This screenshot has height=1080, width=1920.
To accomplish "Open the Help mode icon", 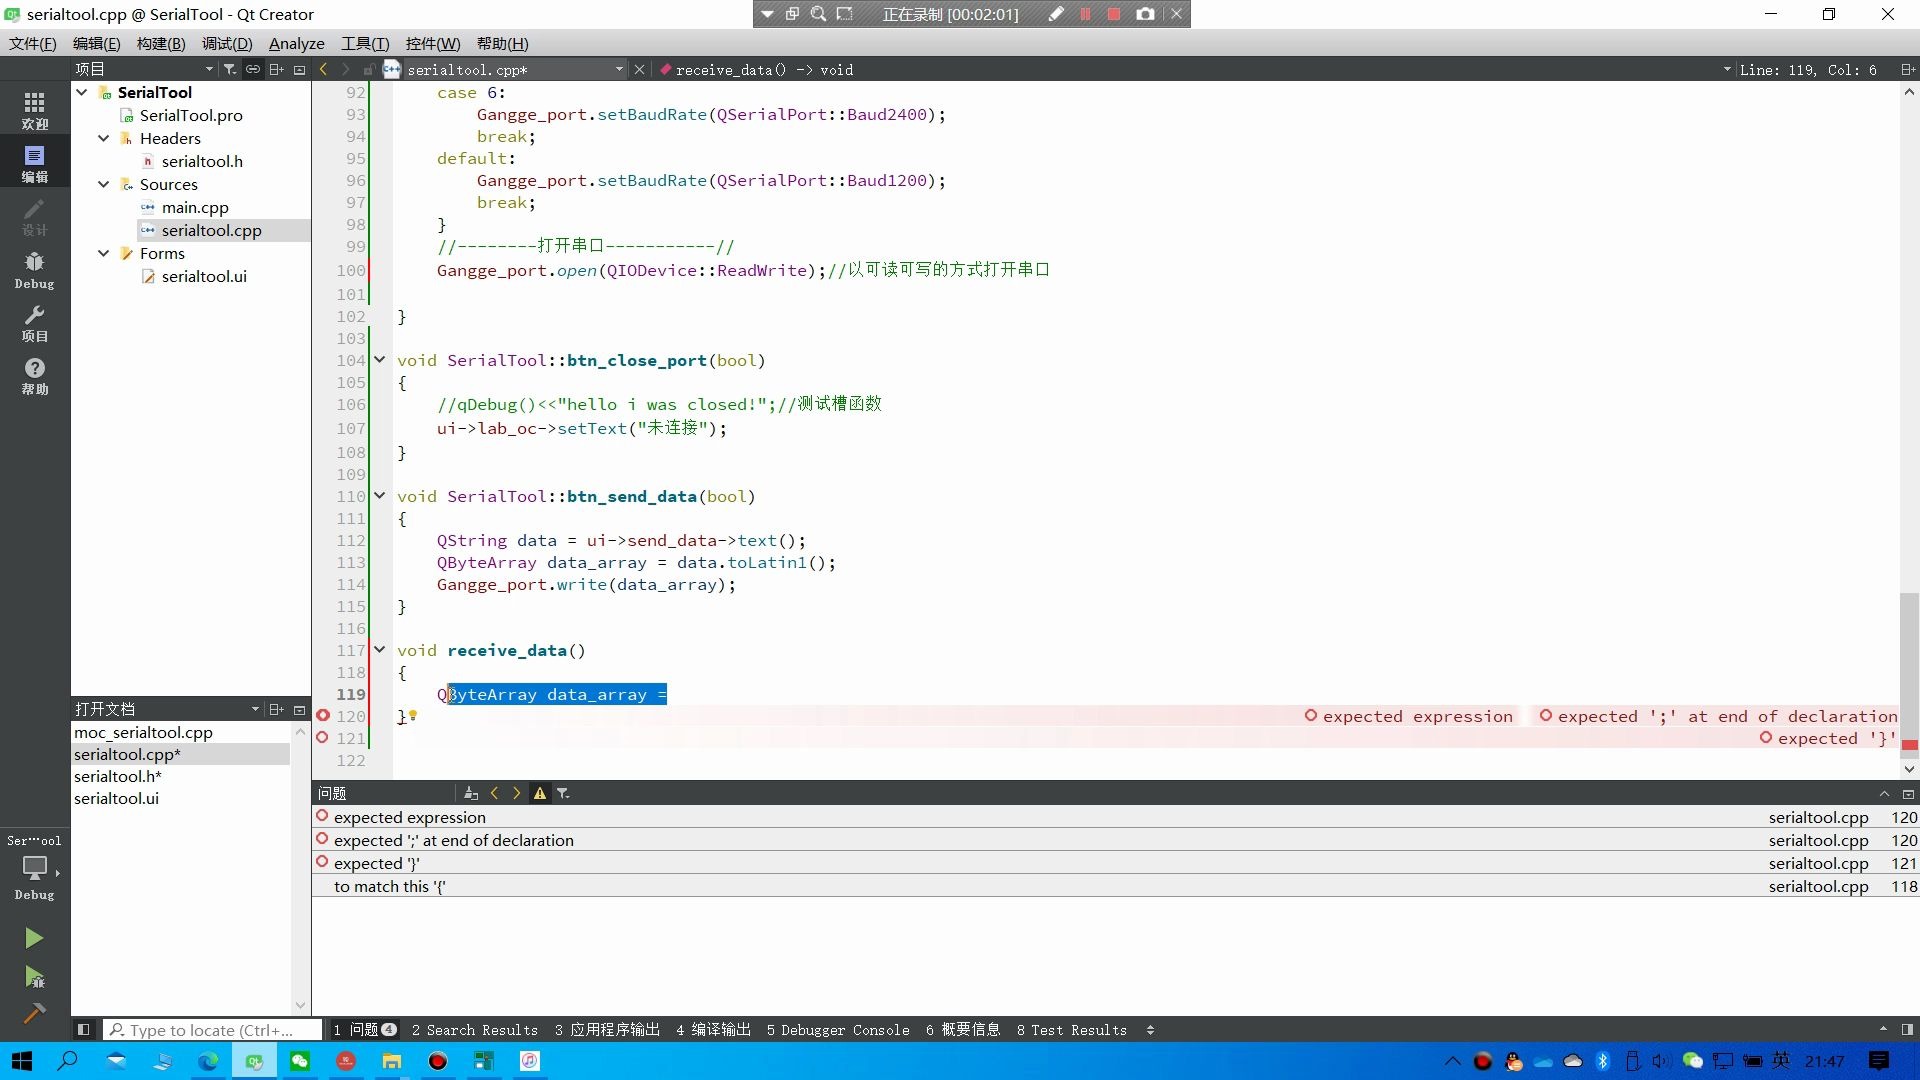I will pos(34,376).
